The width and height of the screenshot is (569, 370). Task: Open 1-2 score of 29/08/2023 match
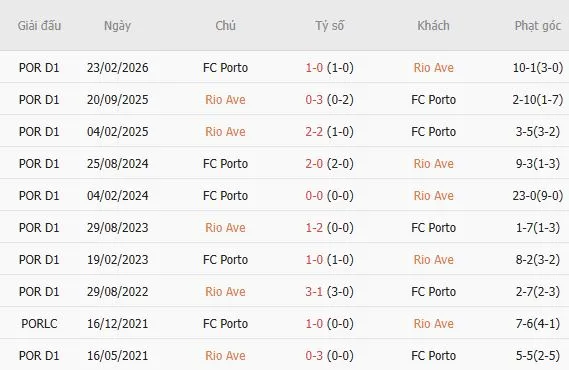pos(314,228)
